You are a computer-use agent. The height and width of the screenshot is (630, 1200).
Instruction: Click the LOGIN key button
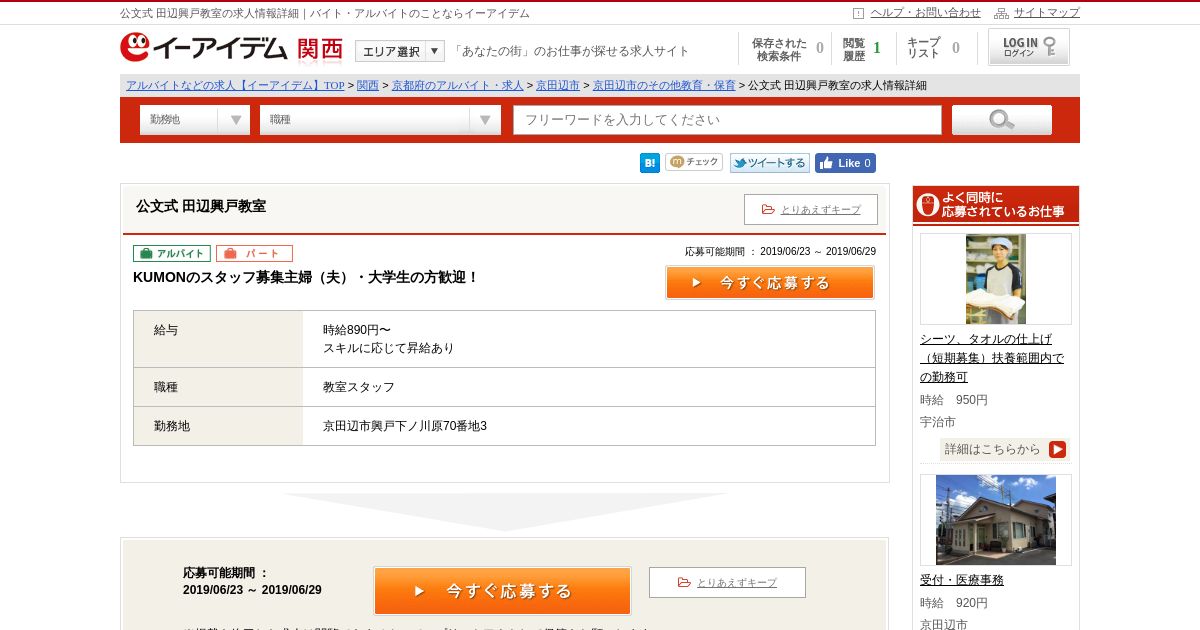[1029, 47]
